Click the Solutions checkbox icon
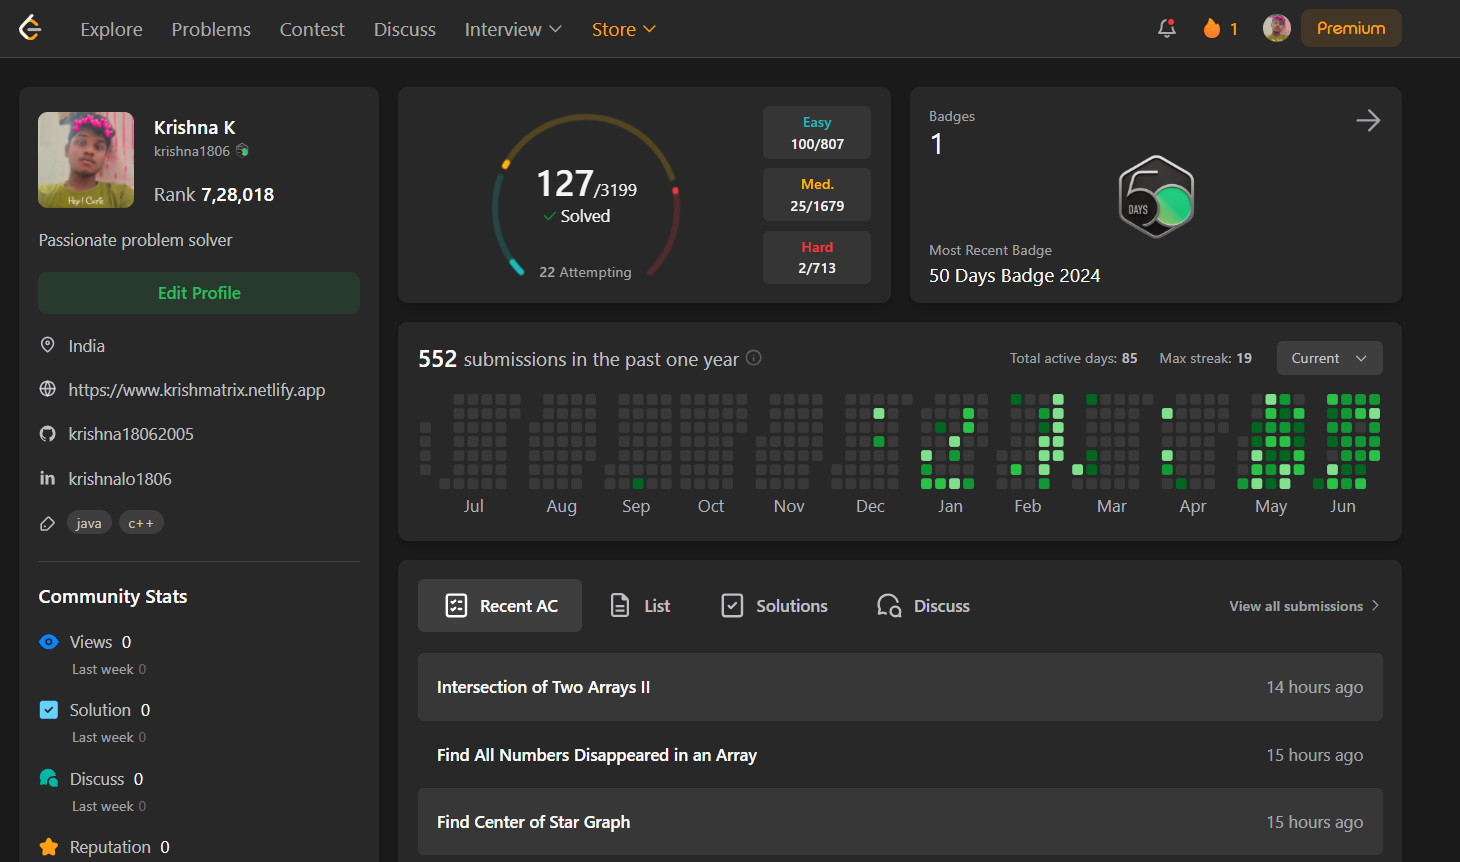Screen dimensions: 1460x862 732,605
